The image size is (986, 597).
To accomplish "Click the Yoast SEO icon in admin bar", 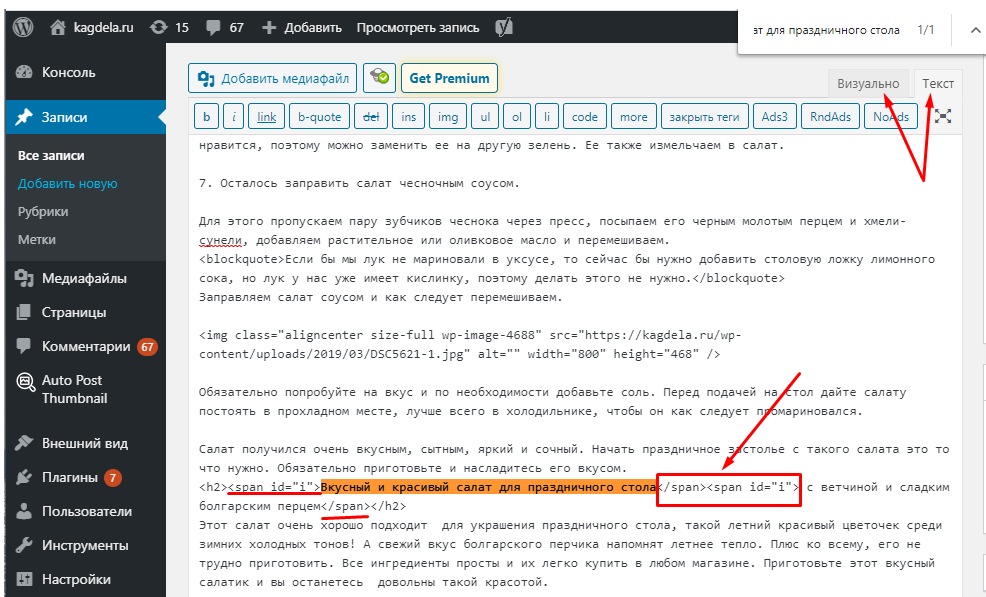I will (505, 27).
